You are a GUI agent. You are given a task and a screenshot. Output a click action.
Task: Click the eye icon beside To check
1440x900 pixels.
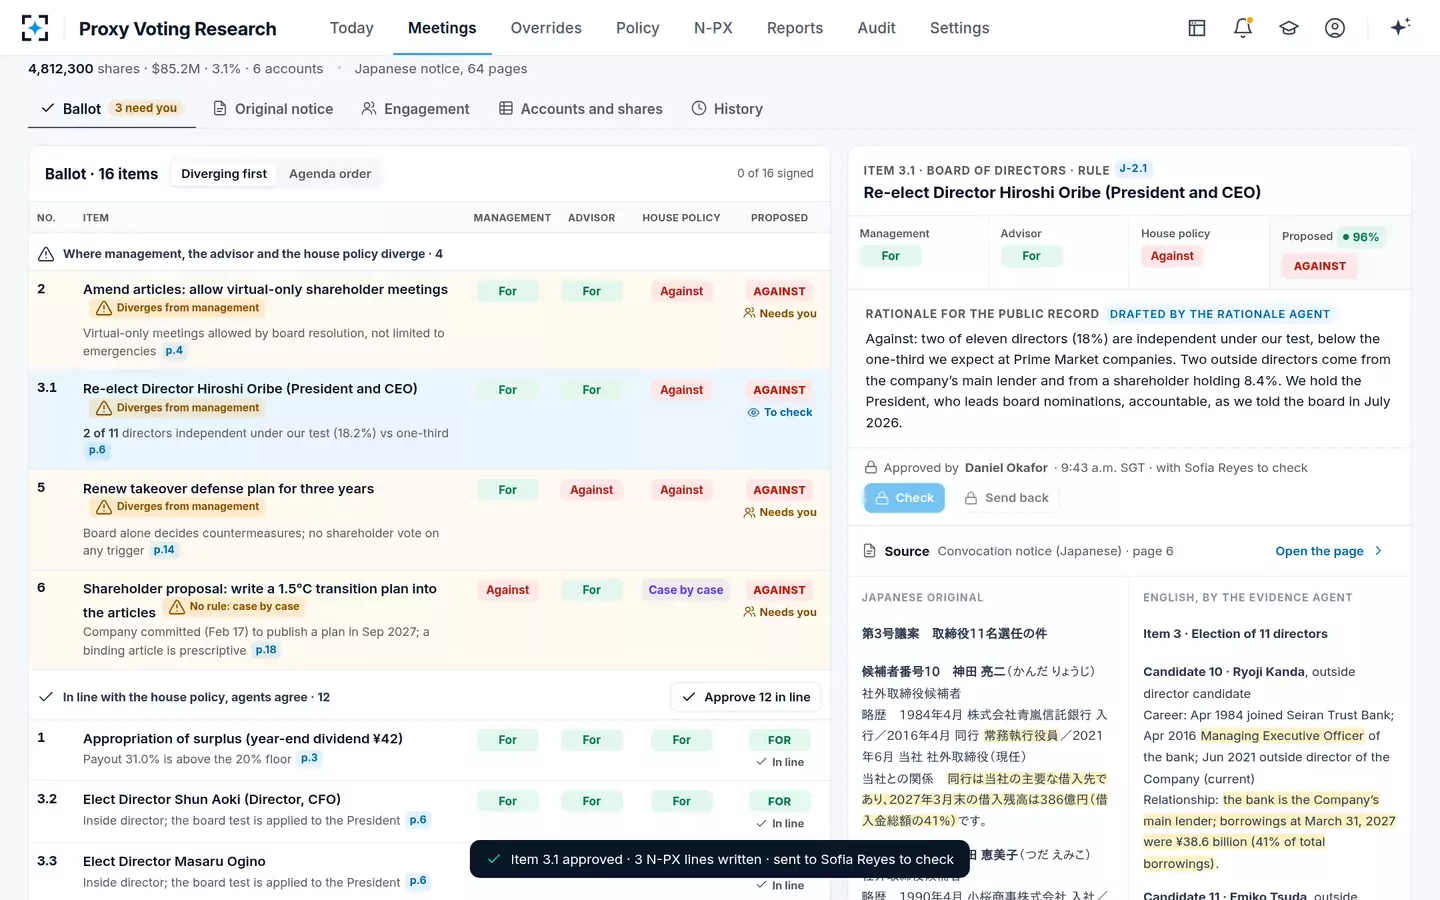click(x=753, y=412)
